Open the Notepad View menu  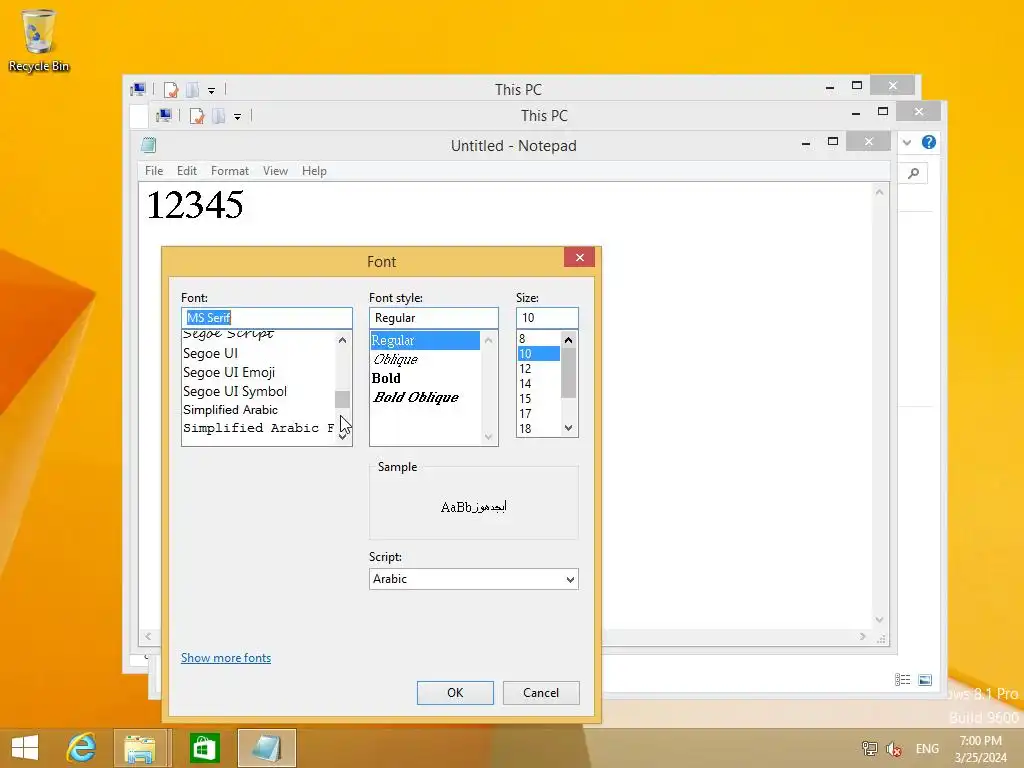pos(276,170)
